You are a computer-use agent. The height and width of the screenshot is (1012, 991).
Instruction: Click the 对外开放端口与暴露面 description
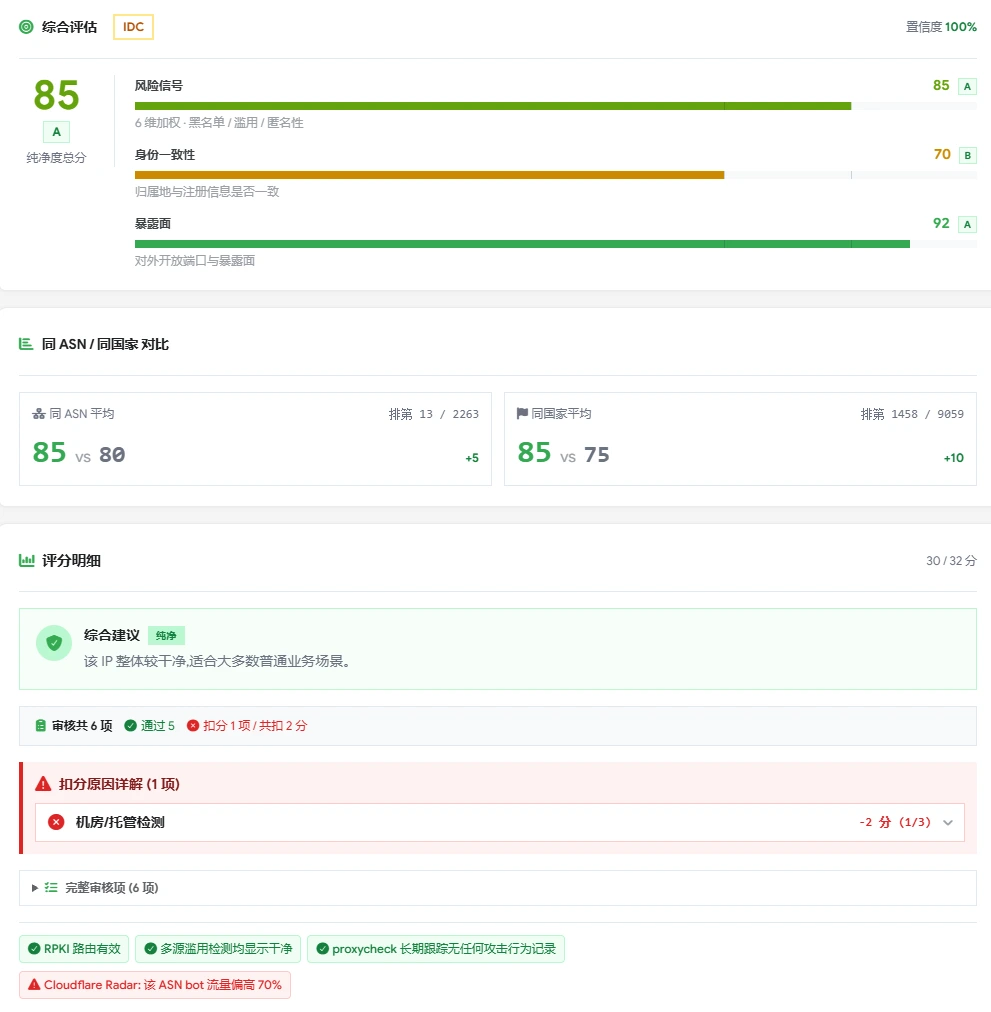pyautogui.click(x=195, y=261)
